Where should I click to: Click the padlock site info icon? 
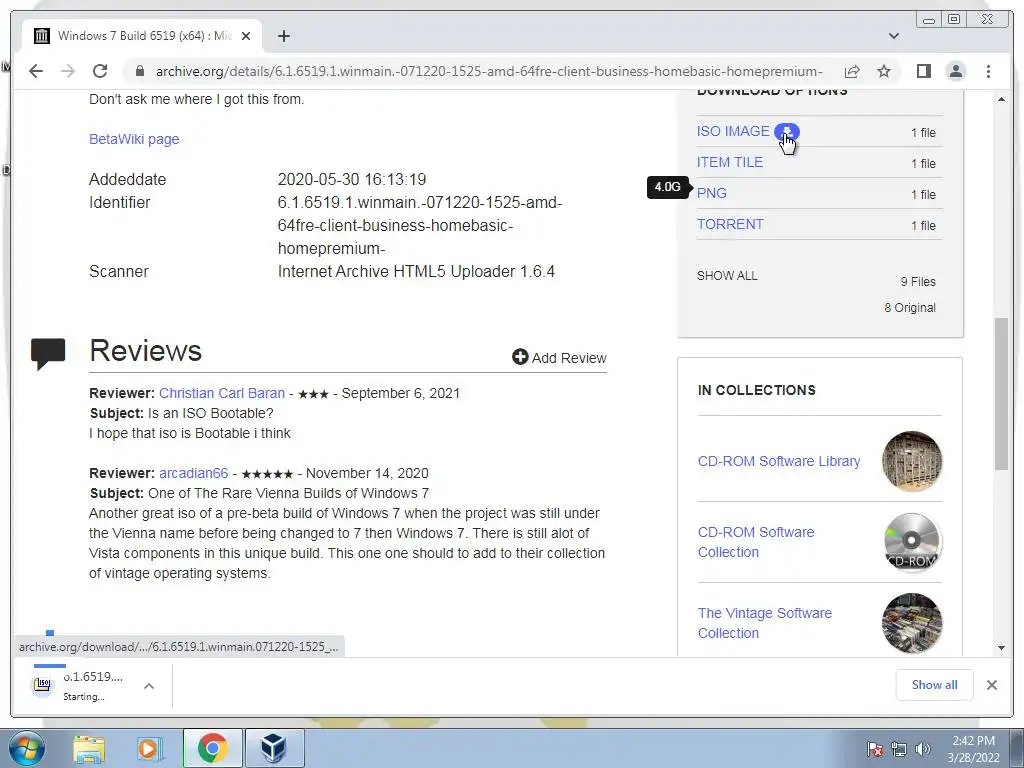tap(139, 71)
